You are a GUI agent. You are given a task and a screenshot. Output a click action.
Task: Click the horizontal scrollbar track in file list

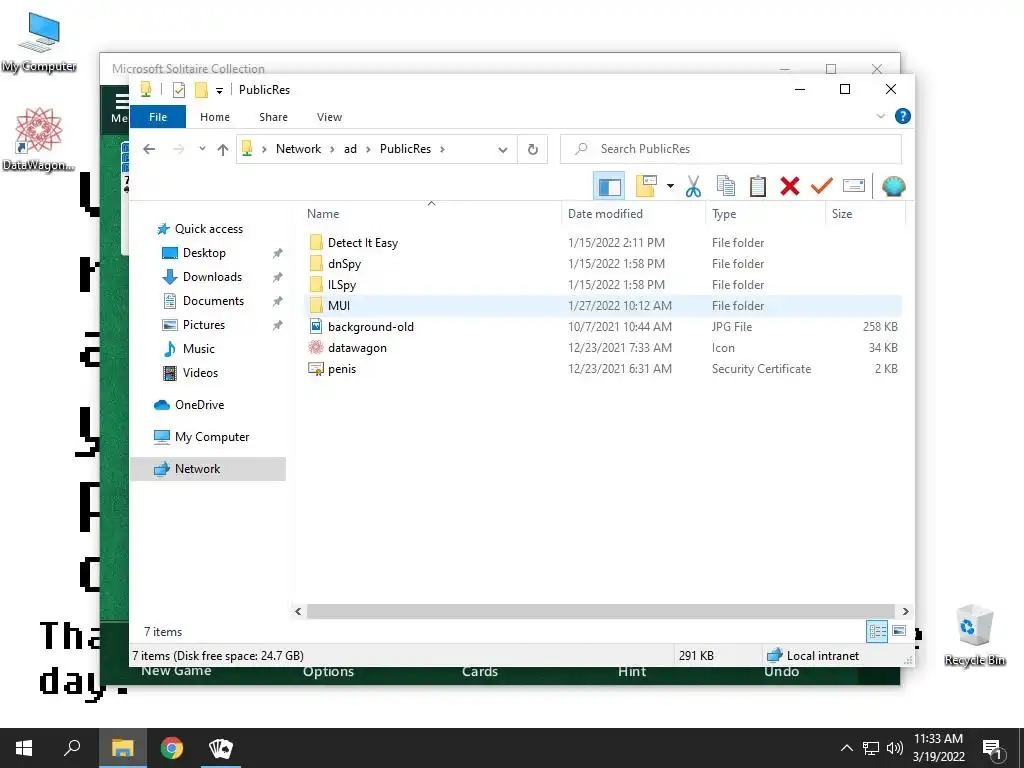click(601, 611)
